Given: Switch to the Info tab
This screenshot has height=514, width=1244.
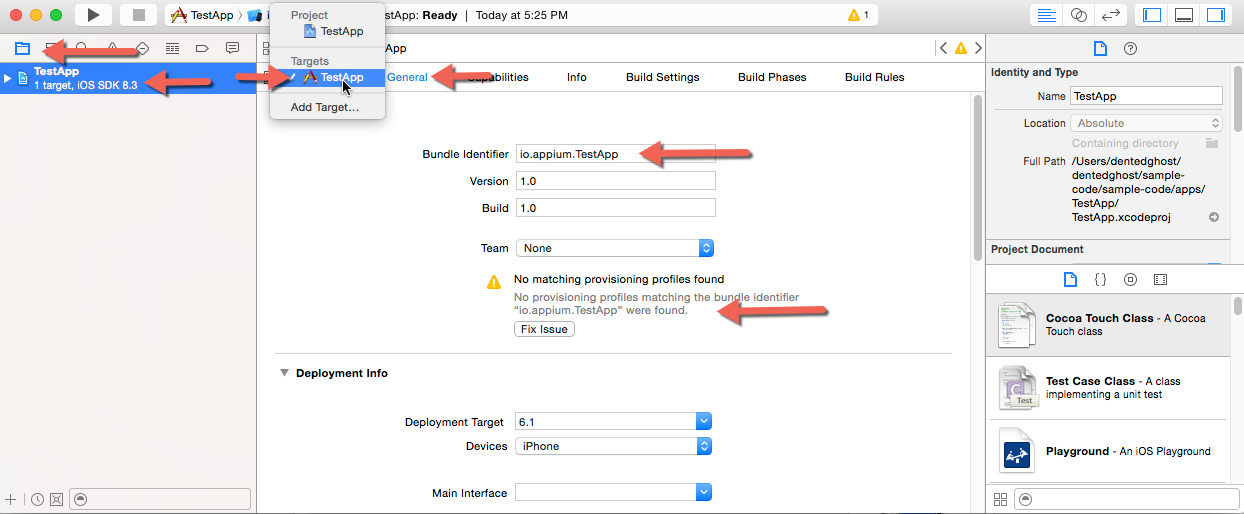Looking at the screenshot, I should pyautogui.click(x=577, y=77).
